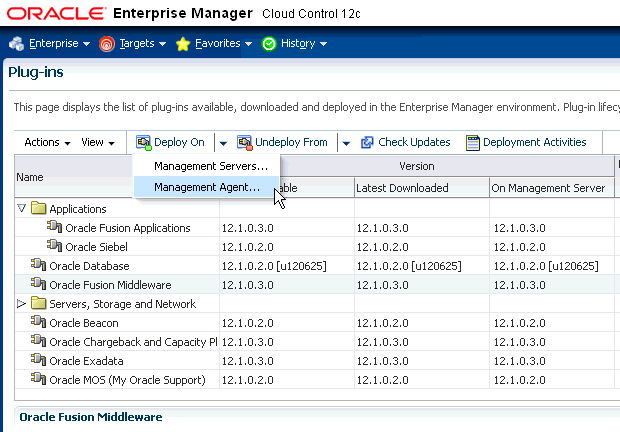Select the Oracle Fusion Applications row
620x432 pixels.
314,228
